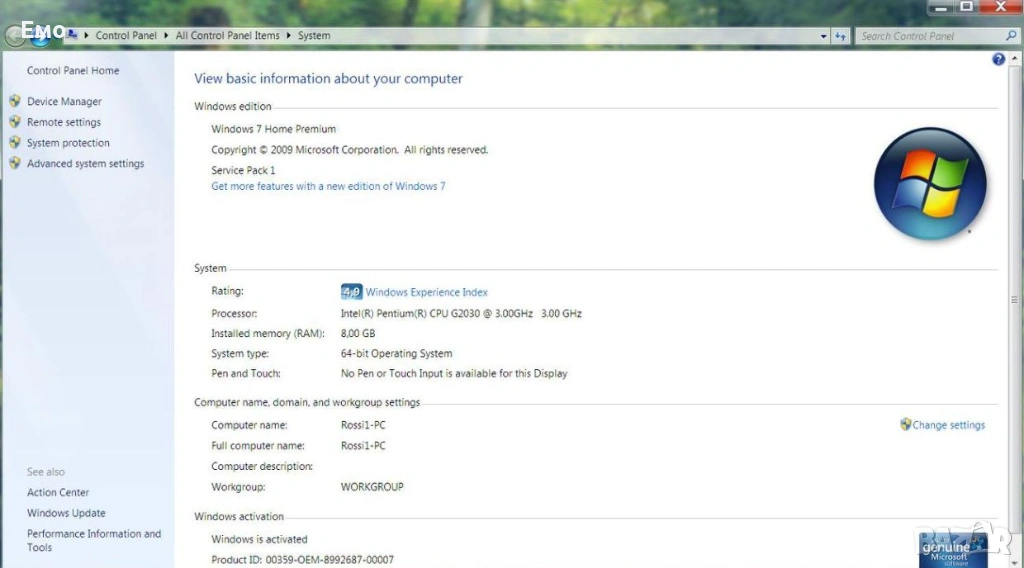
Task: Click Get more features with new edition link
Action: [328, 186]
